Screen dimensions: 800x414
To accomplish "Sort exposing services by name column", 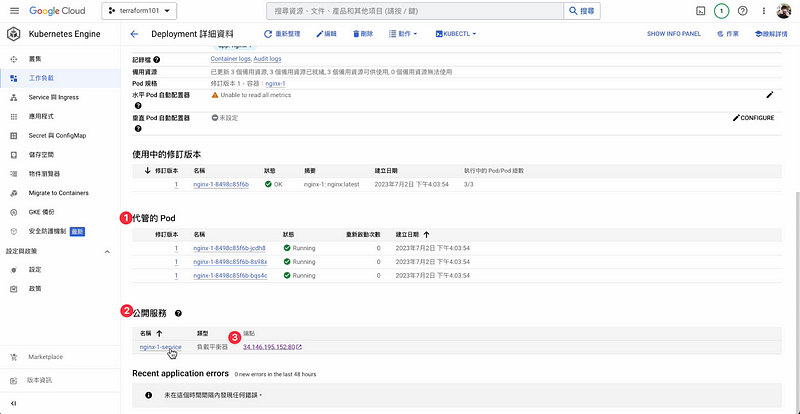I will pos(151,333).
